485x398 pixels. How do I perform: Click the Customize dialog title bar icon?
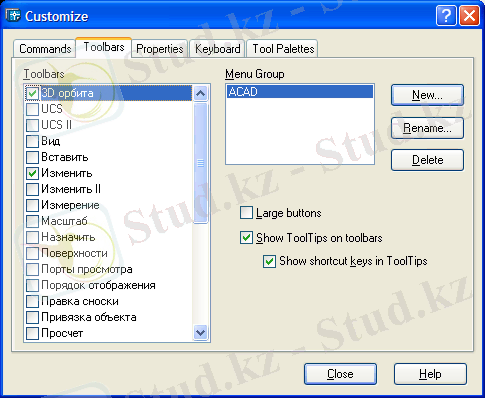(13, 15)
